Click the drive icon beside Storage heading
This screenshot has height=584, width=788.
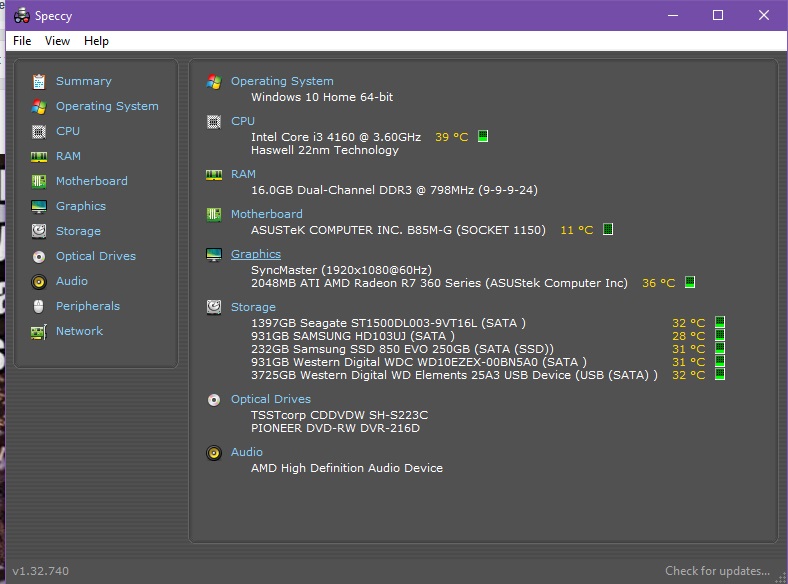tap(214, 307)
